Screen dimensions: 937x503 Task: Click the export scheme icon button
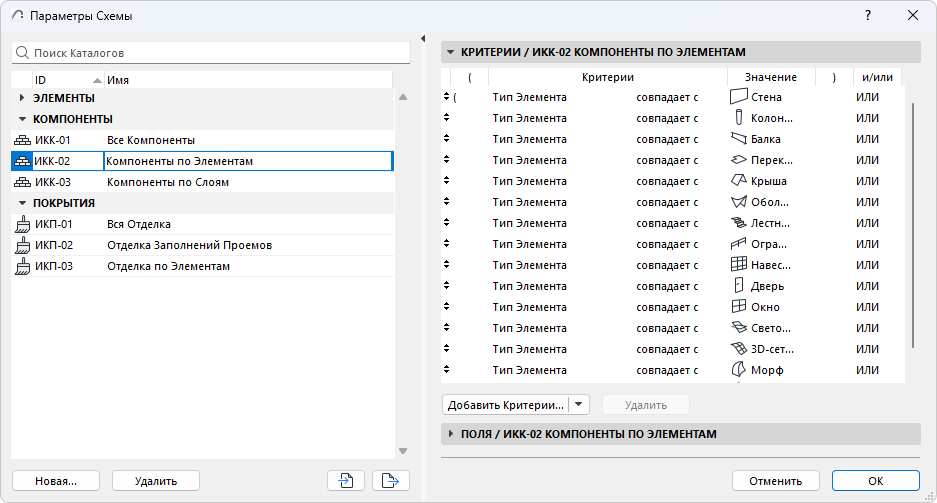tap(391, 481)
